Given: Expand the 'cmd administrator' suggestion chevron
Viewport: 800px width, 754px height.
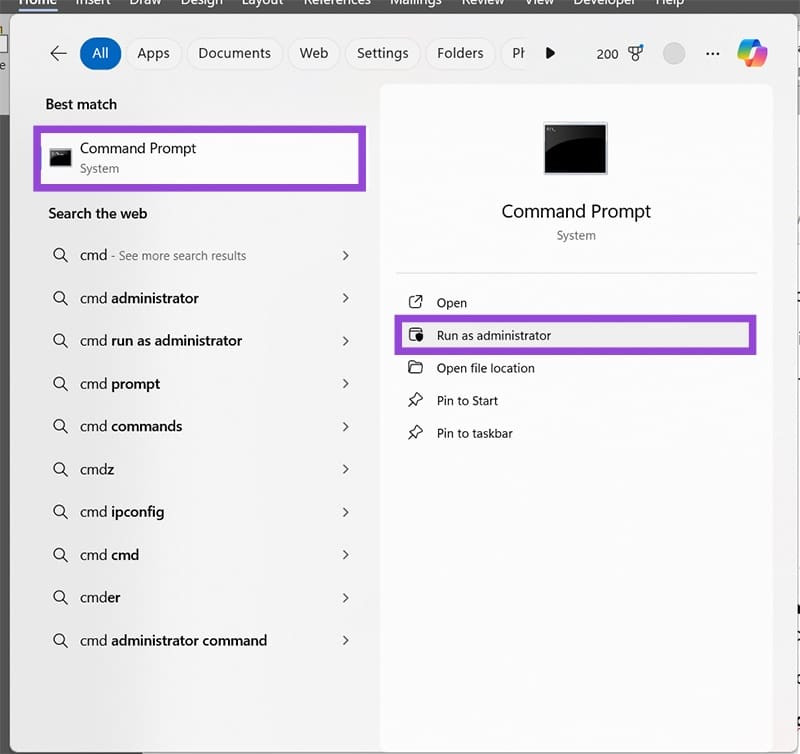Looking at the screenshot, I should pos(346,298).
